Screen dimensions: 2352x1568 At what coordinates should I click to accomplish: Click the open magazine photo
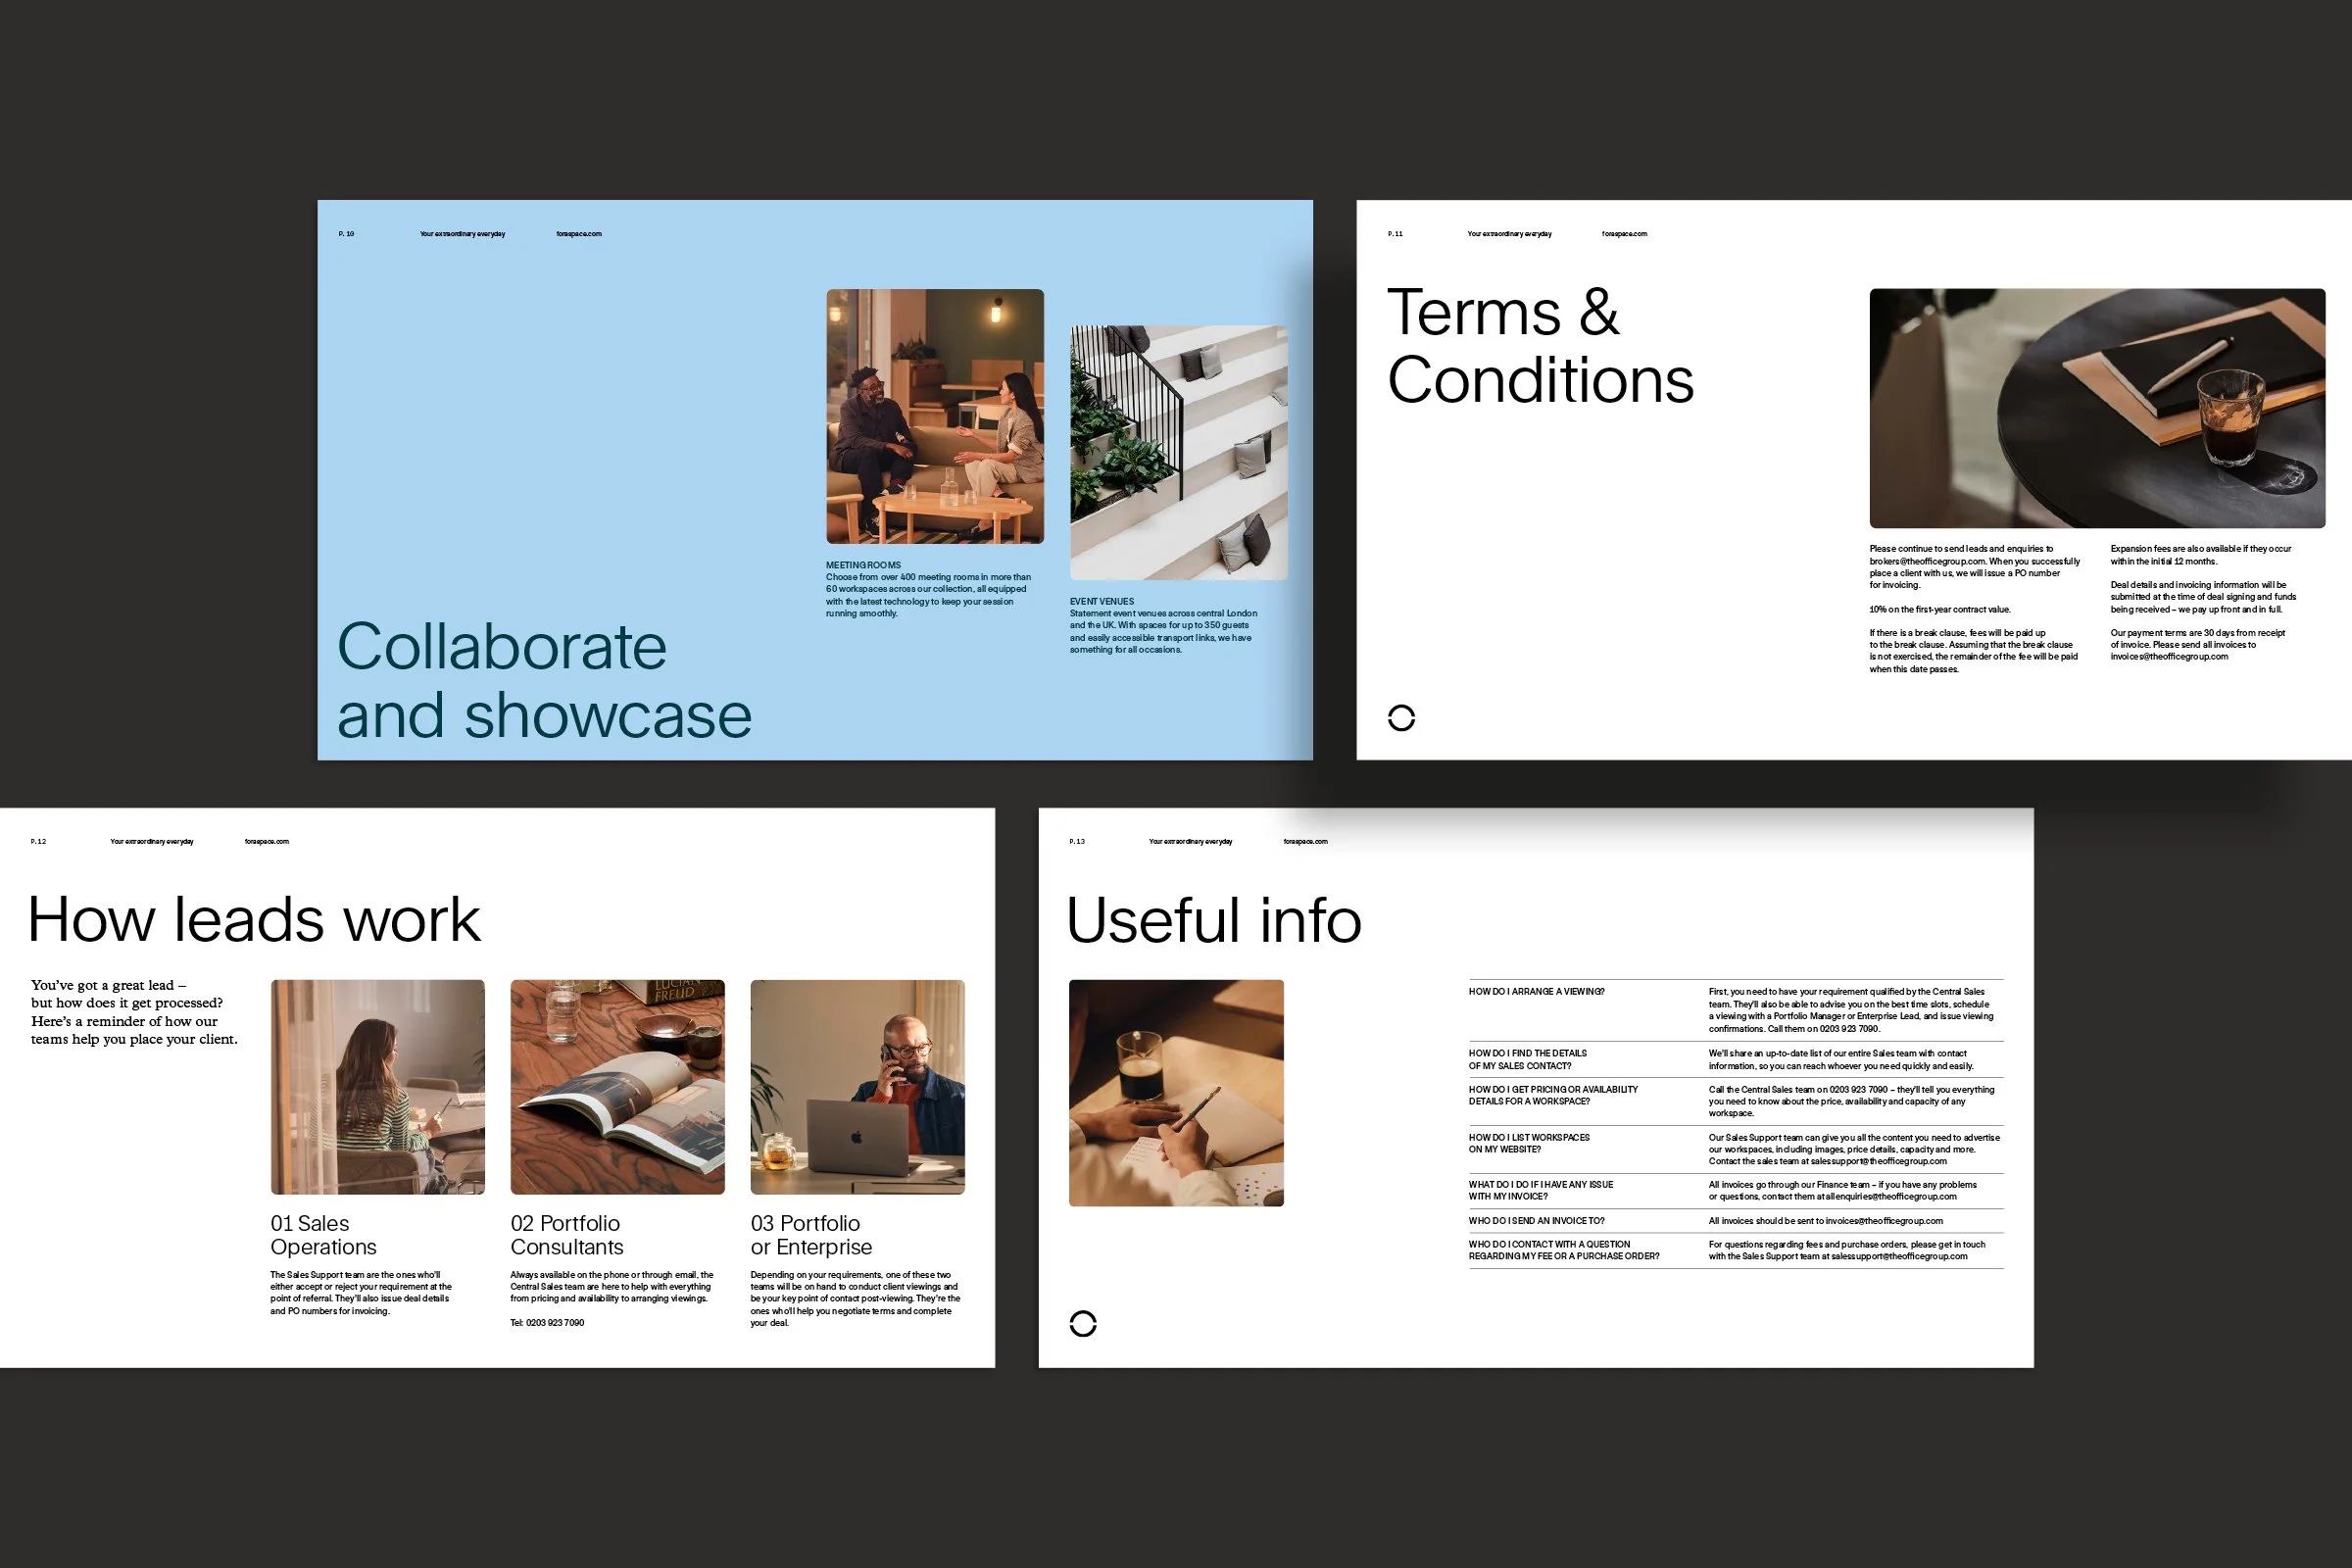tap(617, 1086)
